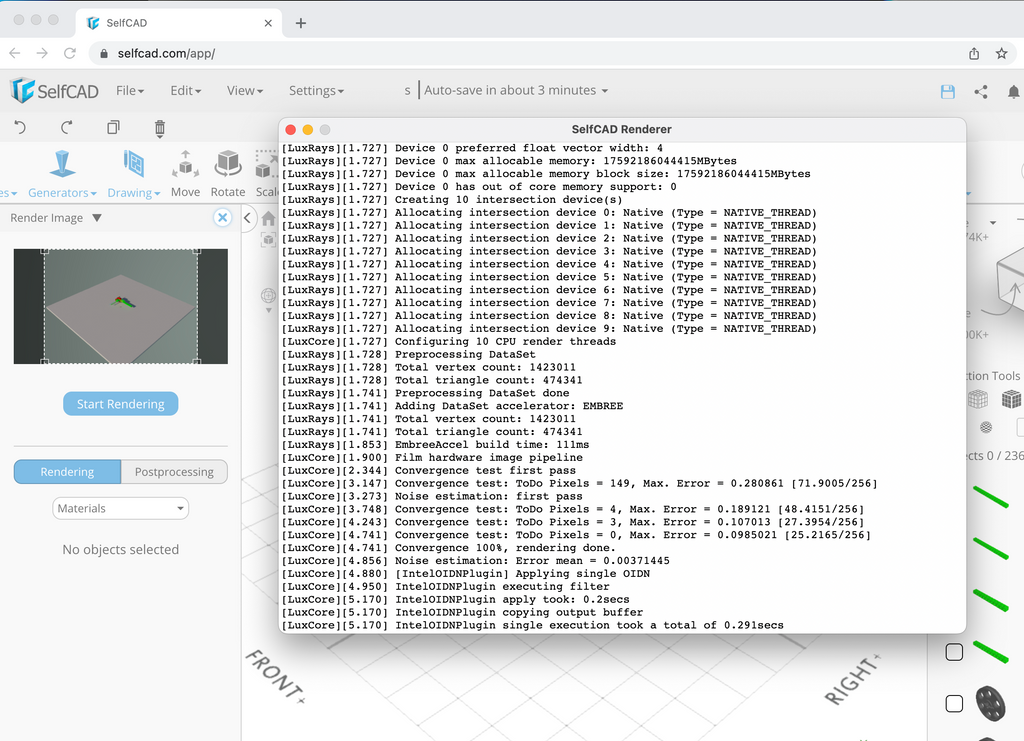Select the Rotate tool

228,172
